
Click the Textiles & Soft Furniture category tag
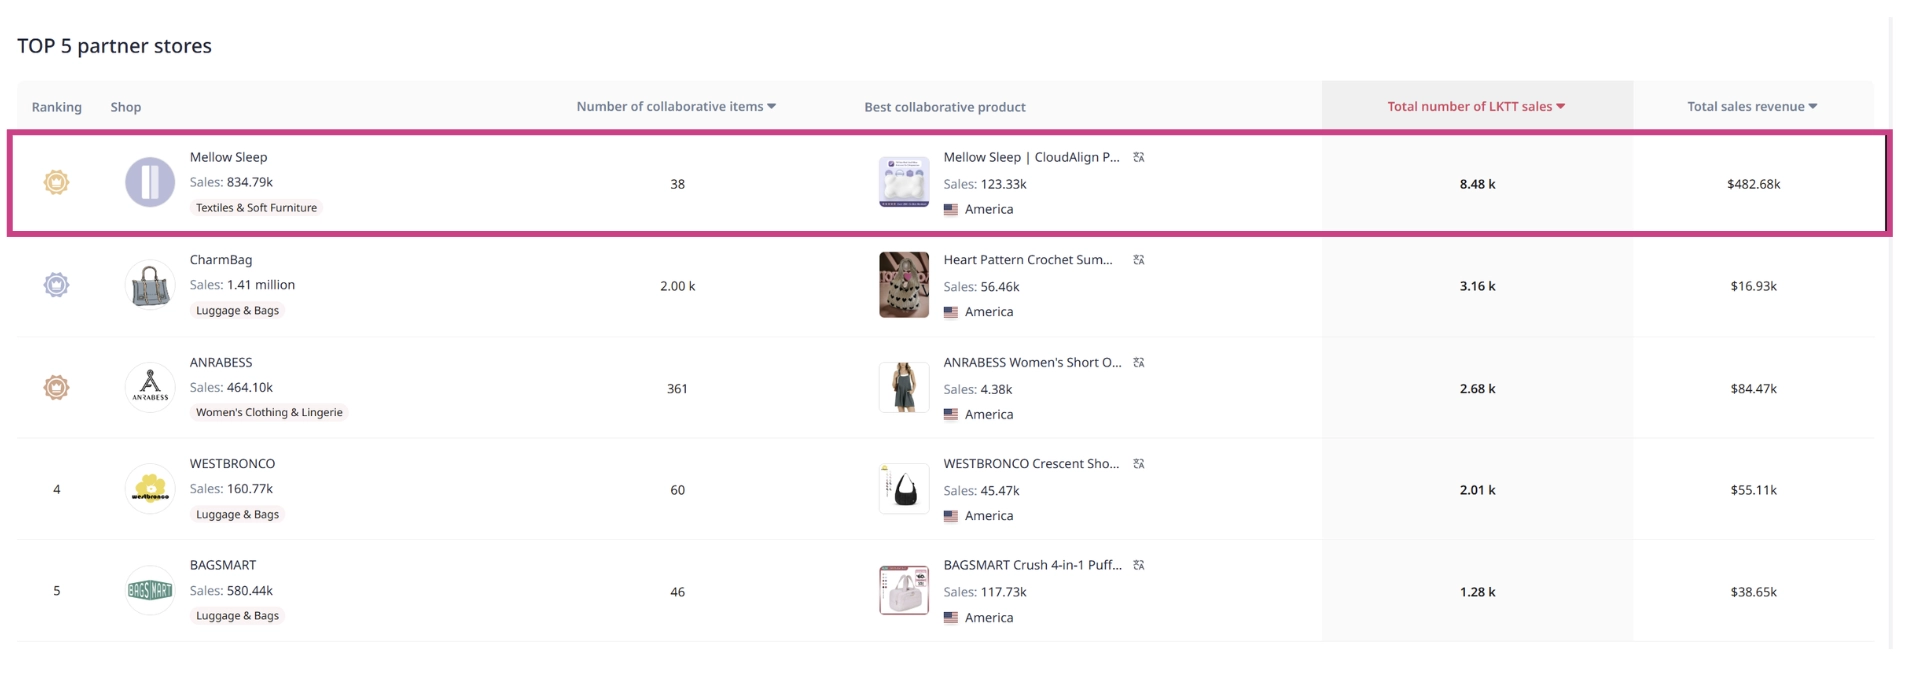click(256, 208)
